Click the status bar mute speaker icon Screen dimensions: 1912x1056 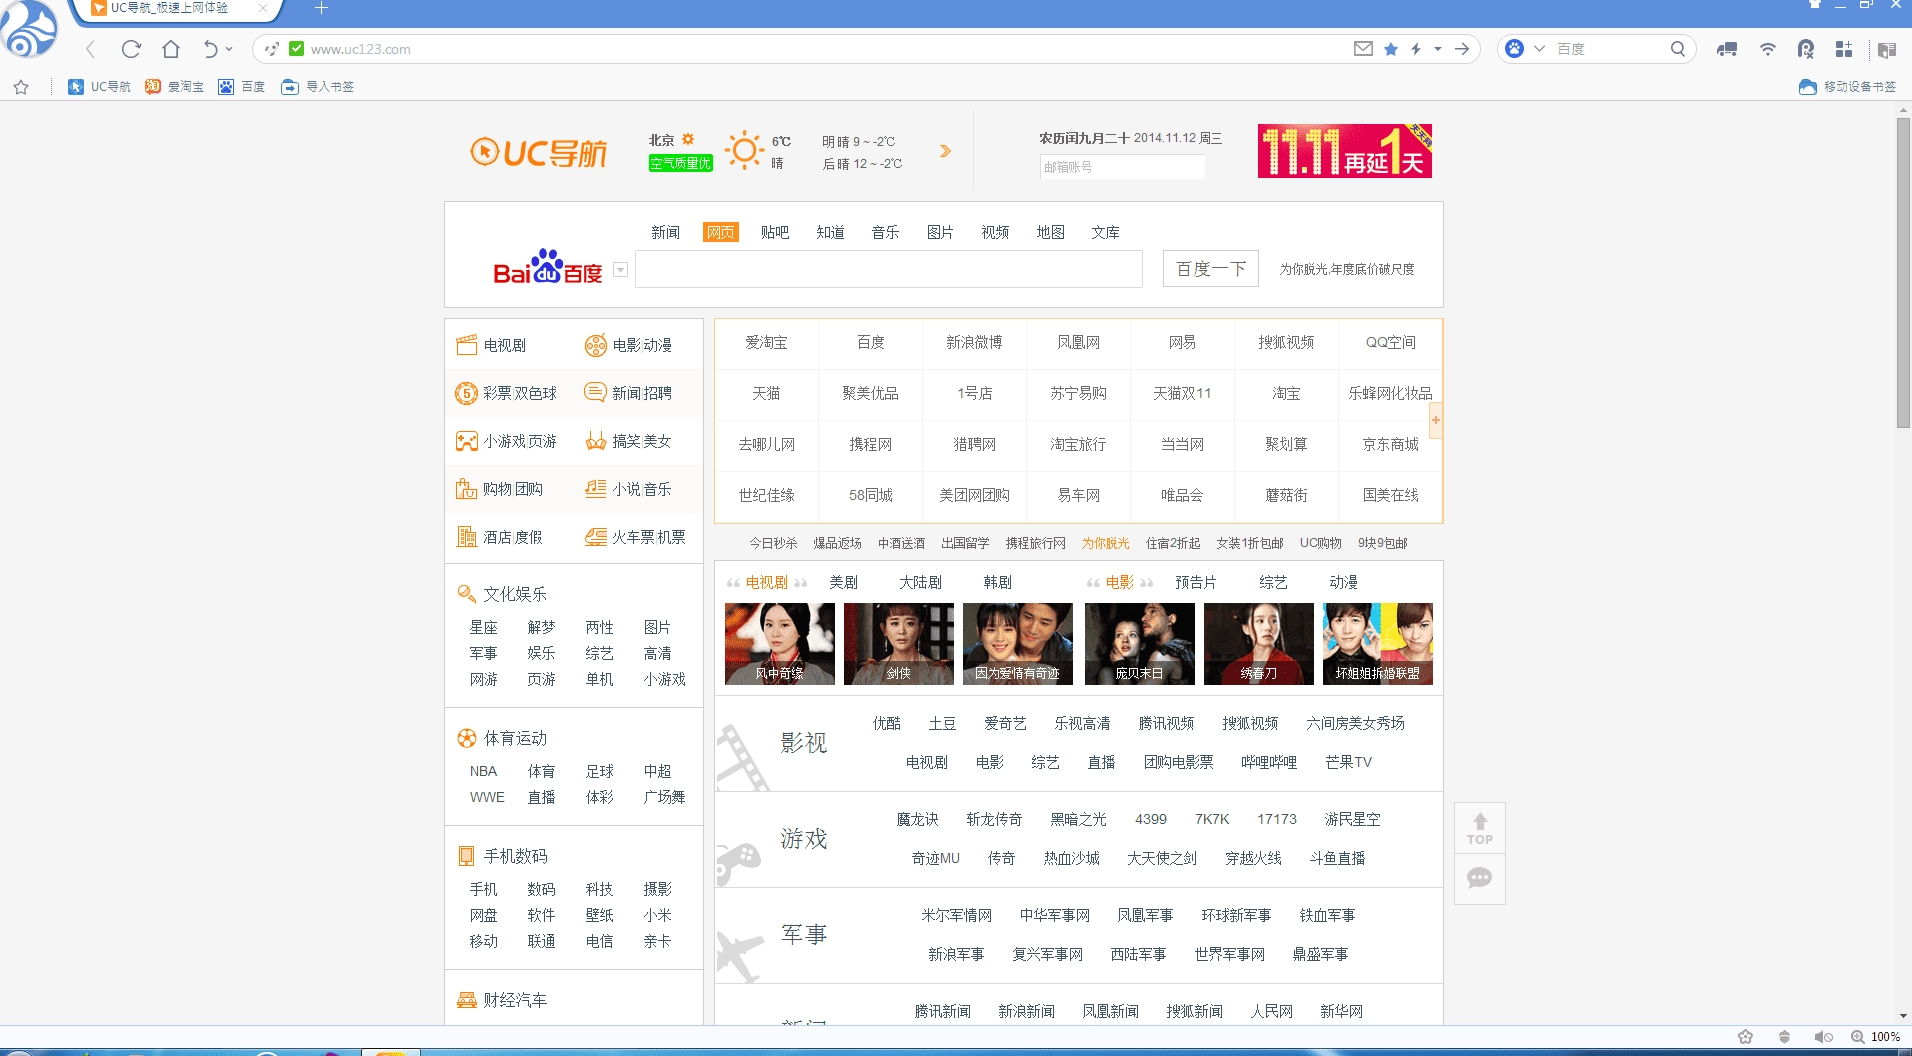click(x=1823, y=1037)
